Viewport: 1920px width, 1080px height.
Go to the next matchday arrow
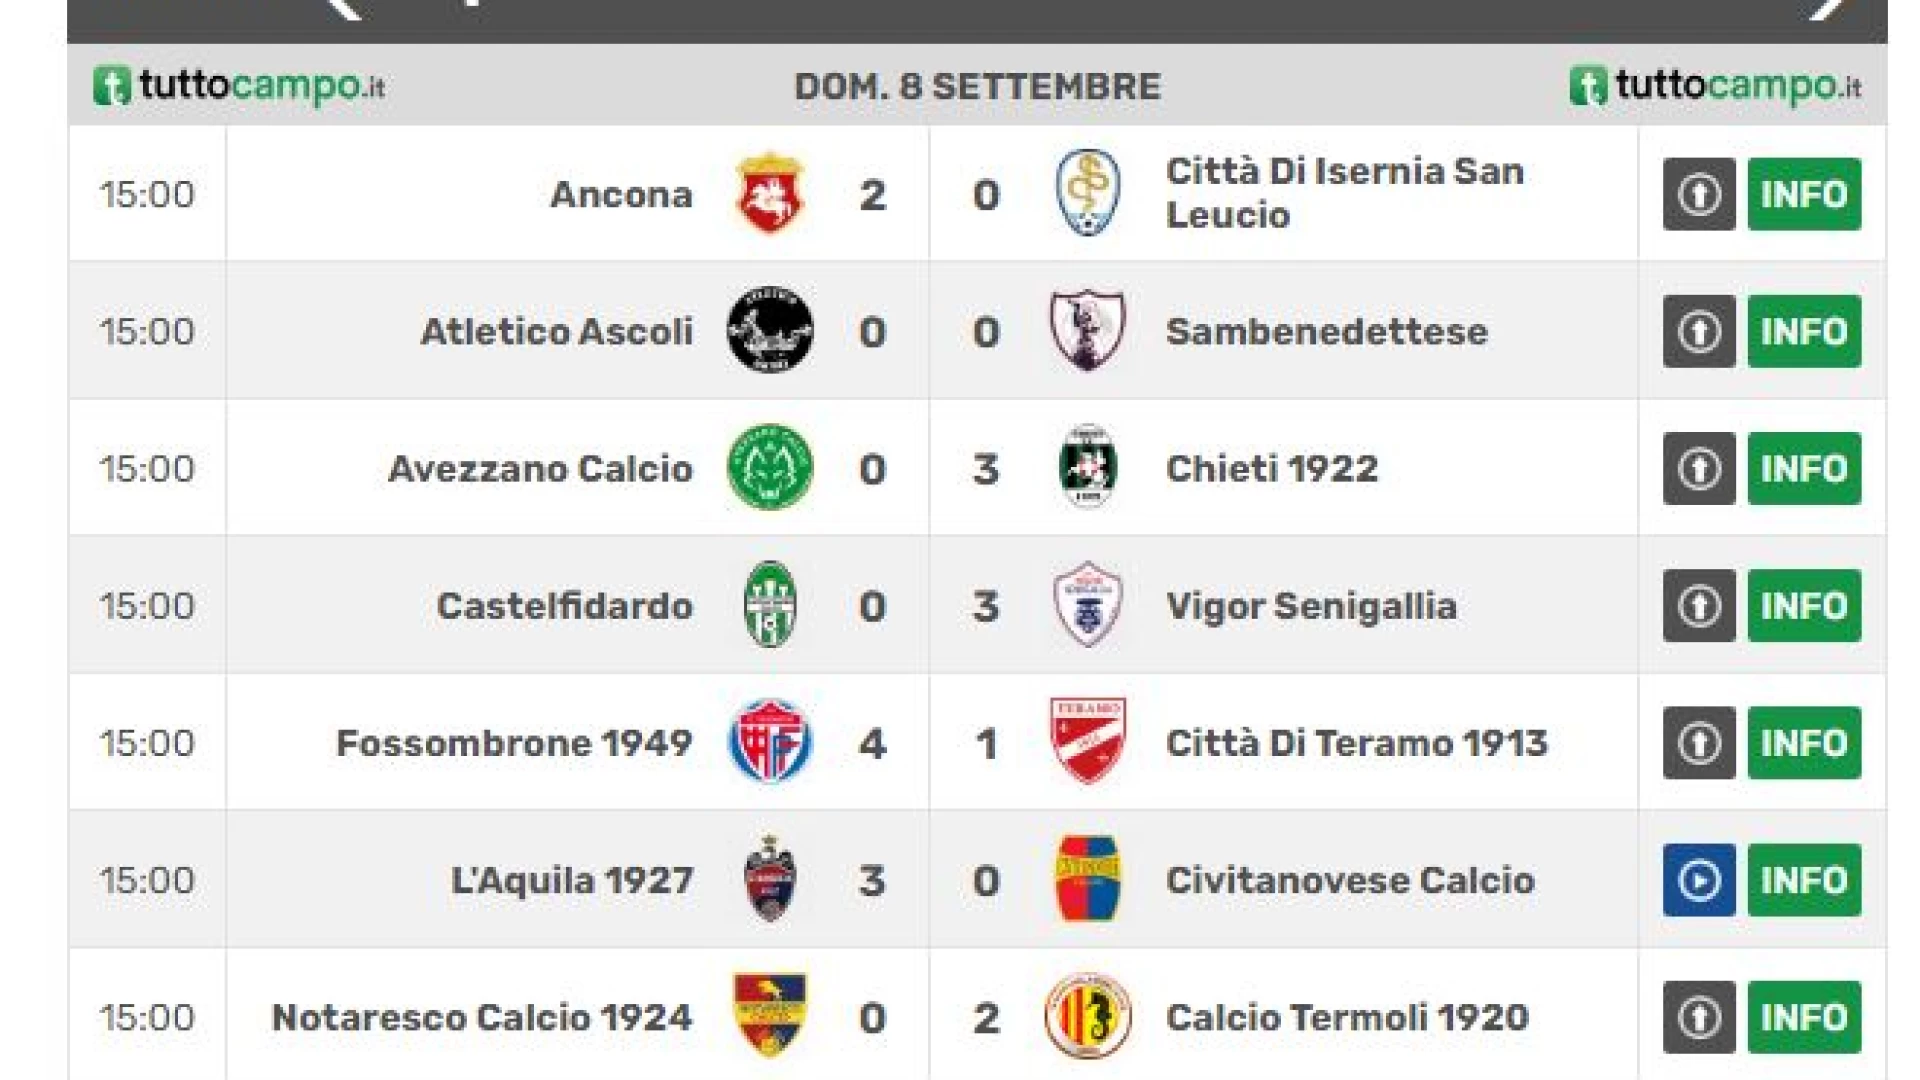coord(1829,8)
